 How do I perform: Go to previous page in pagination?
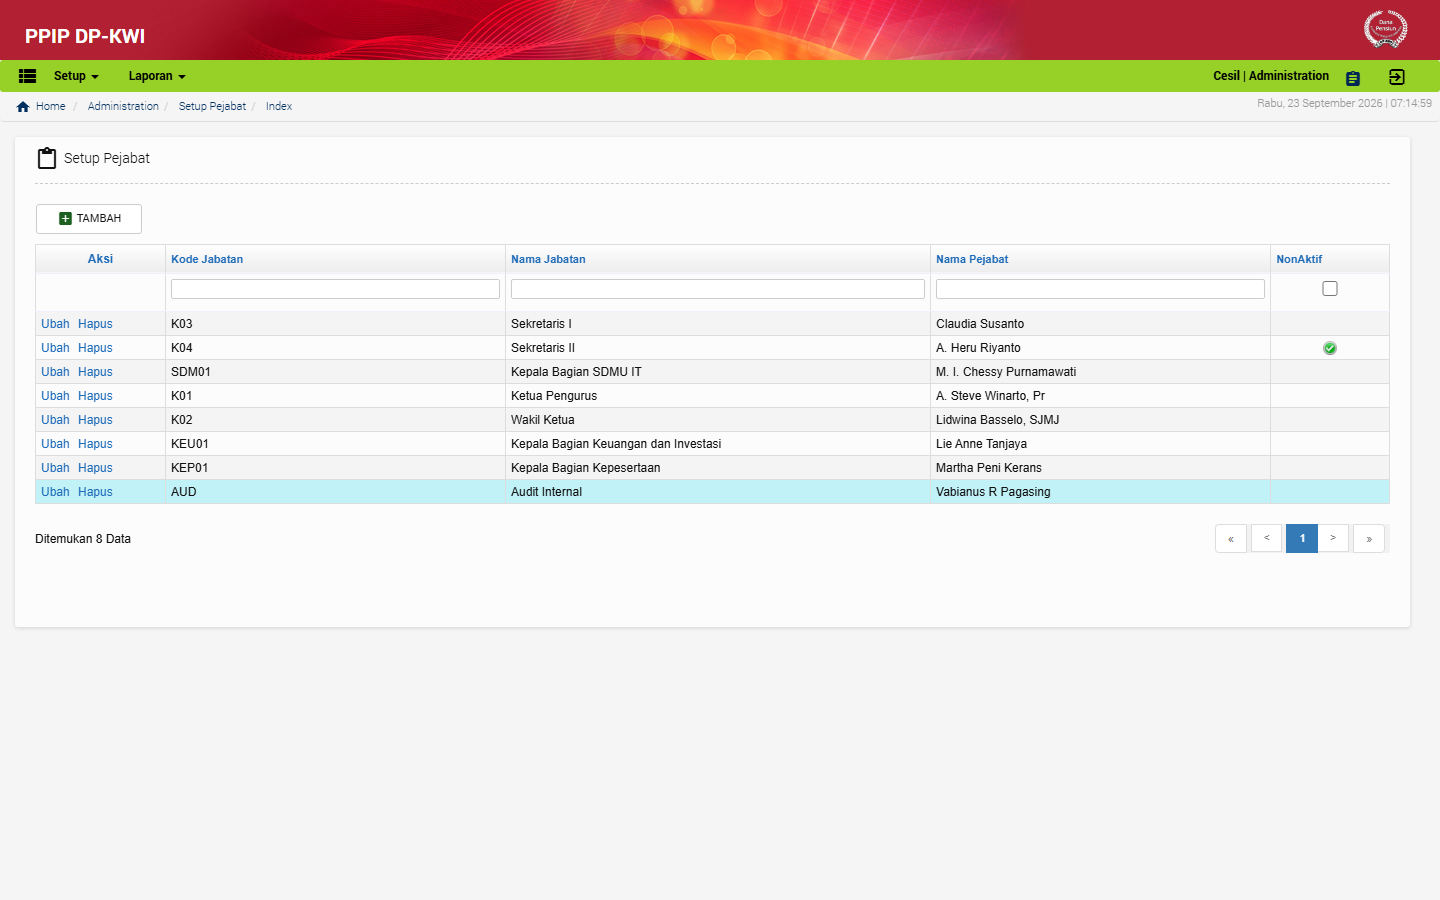pyautogui.click(x=1267, y=538)
